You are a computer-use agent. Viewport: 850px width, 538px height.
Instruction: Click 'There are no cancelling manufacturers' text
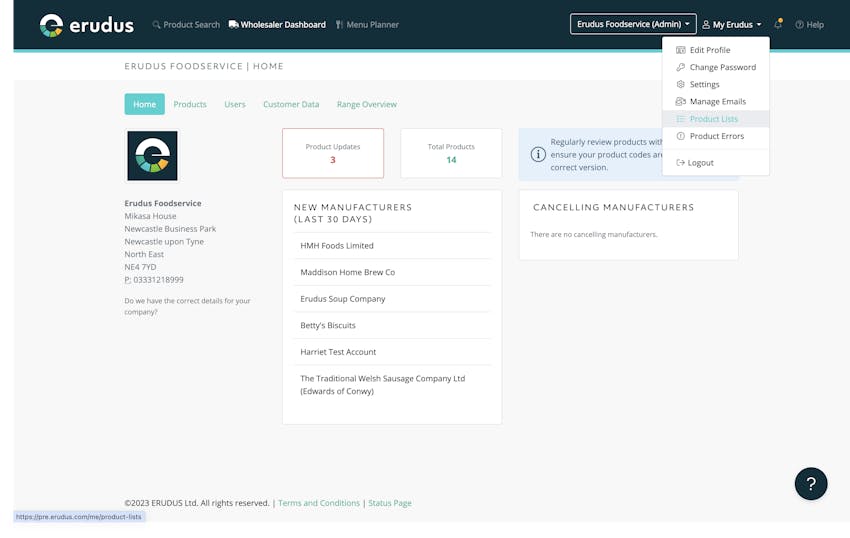click(594, 234)
